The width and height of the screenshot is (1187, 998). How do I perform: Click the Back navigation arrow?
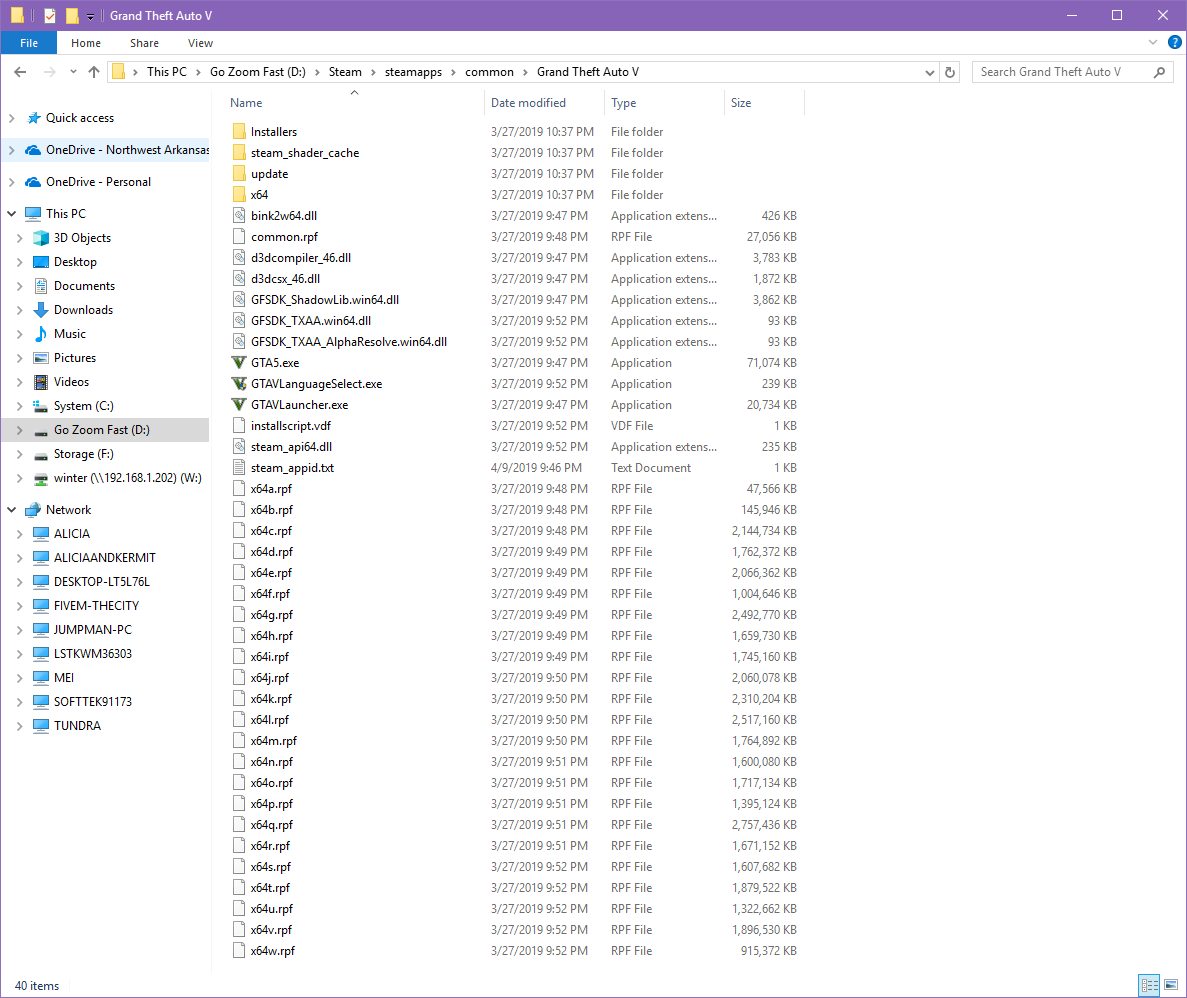pos(20,72)
